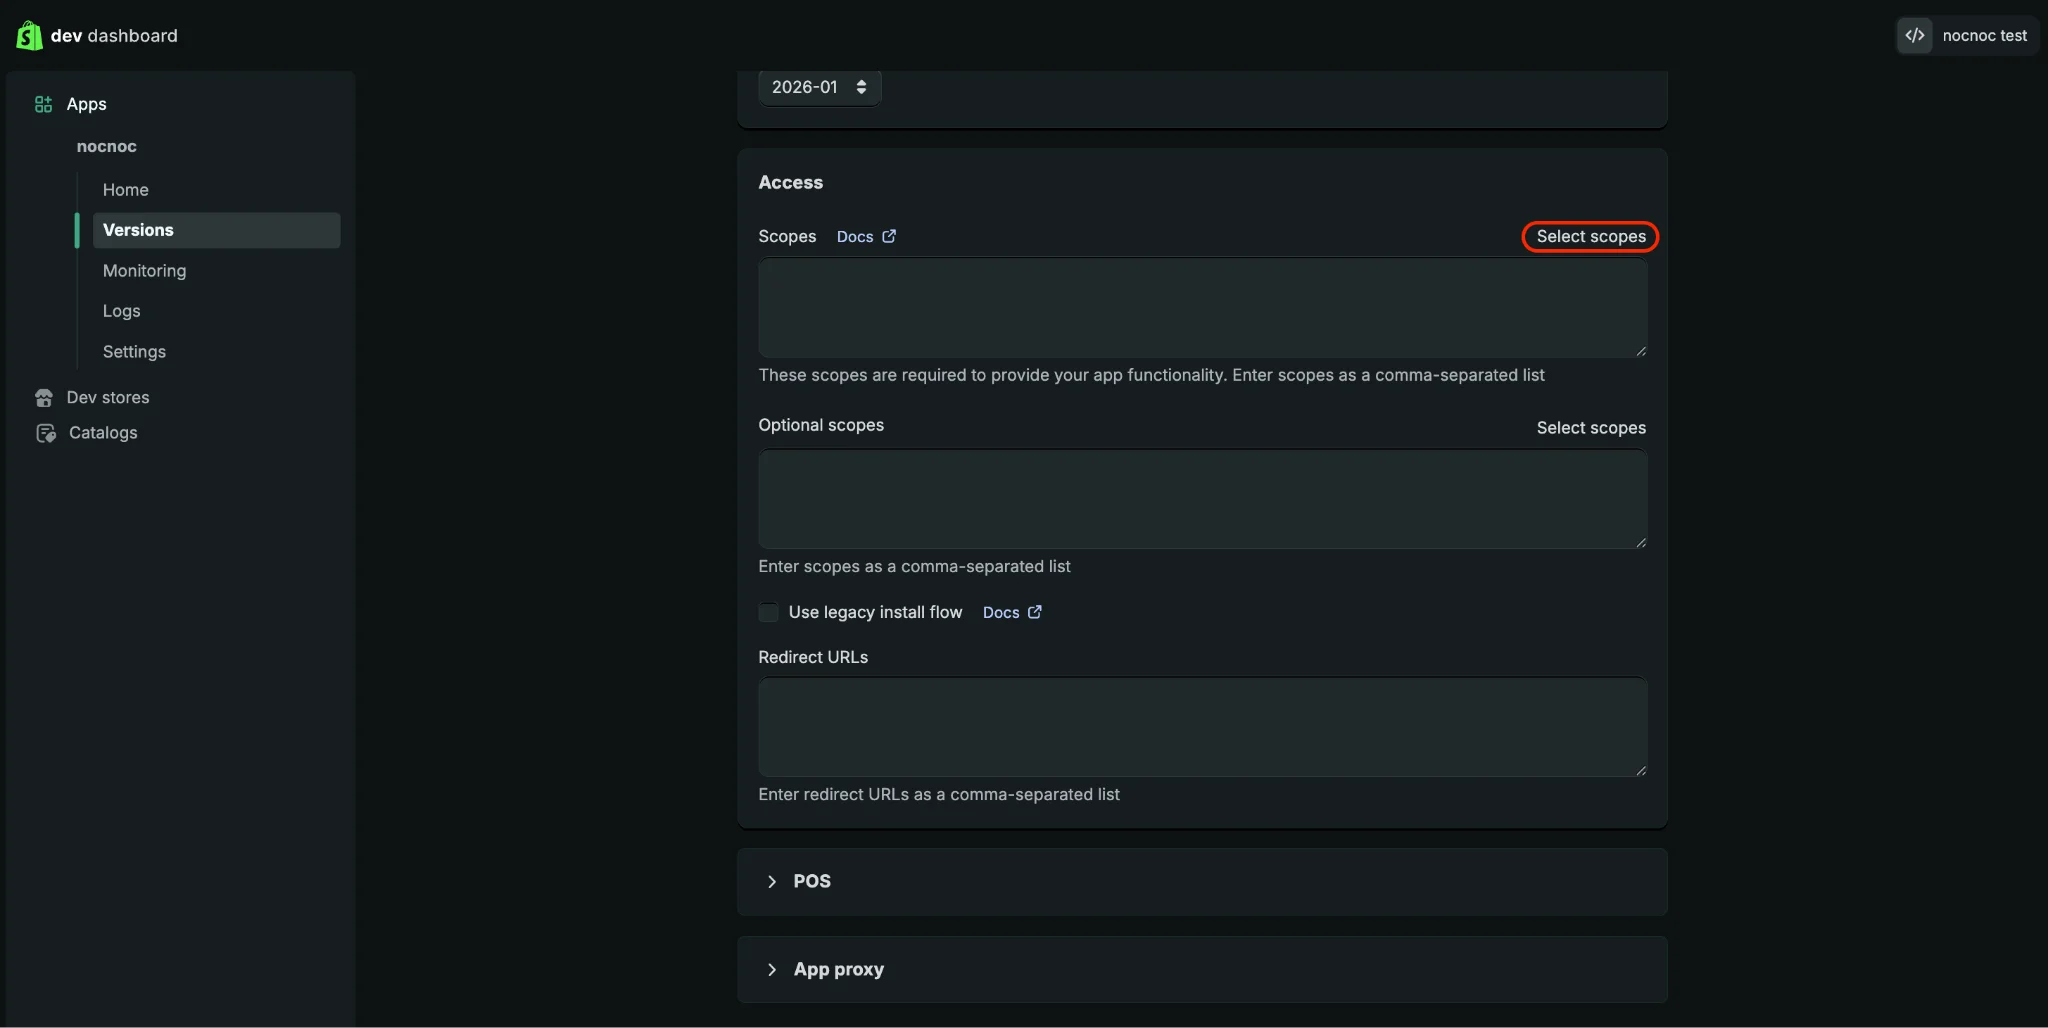2048x1028 pixels.
Task: Open the Apps grid icon
Action: (43, 104)
